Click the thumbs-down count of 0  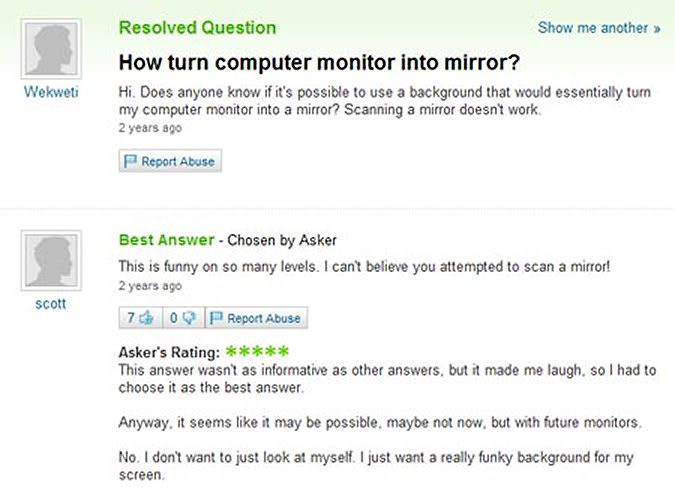pyautogui.click(x=173, y=318)
